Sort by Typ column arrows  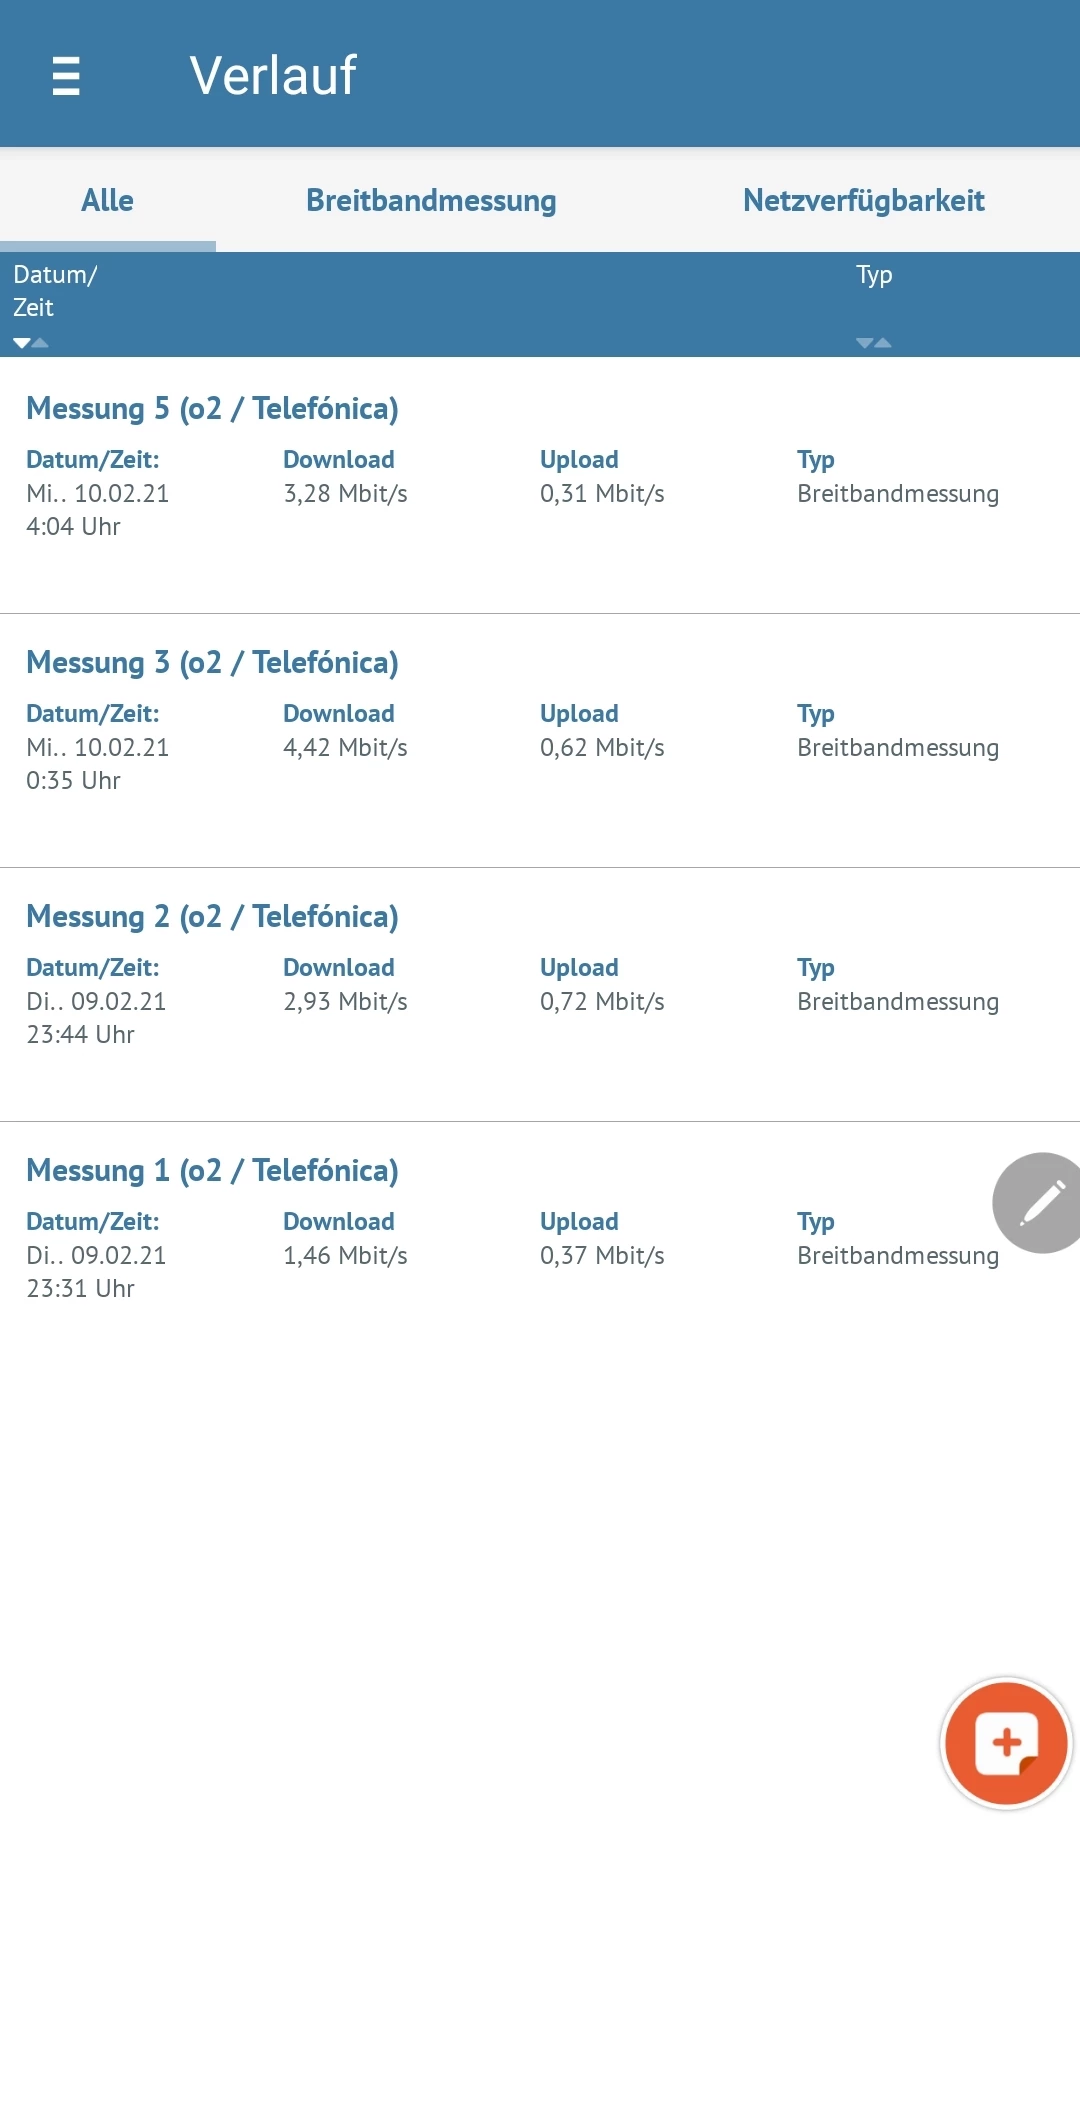click(x=873, y=343)
